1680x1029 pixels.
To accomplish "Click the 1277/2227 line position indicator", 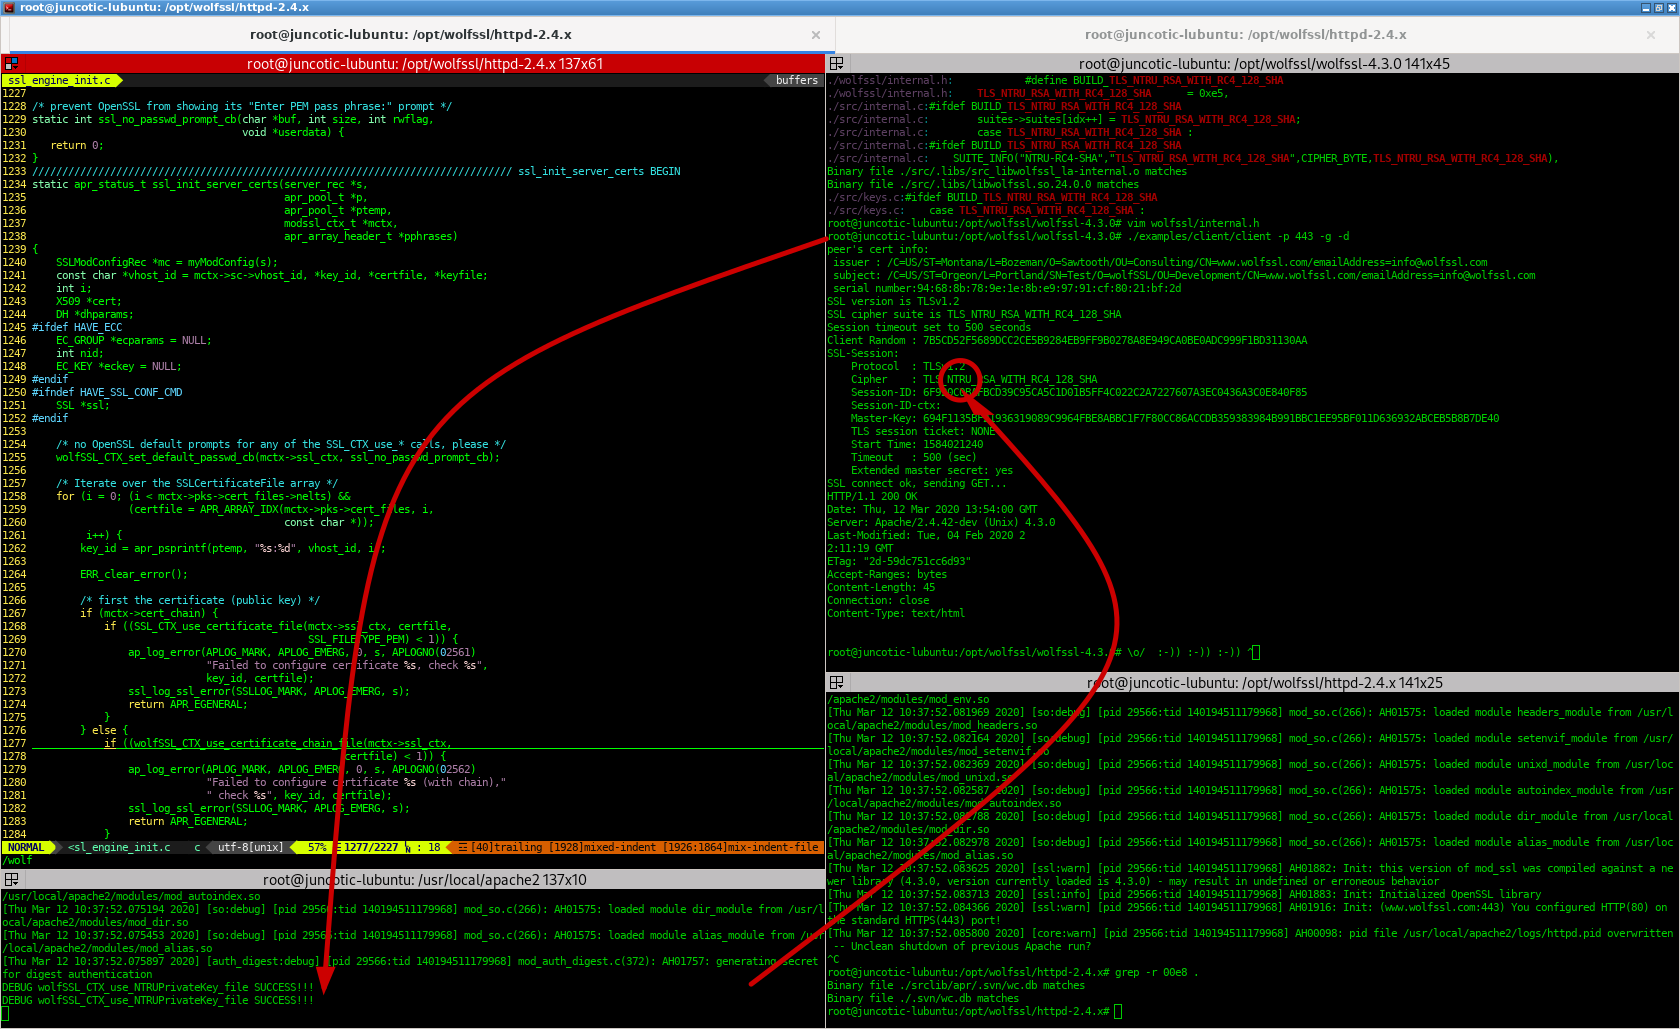I will pyautogui.click(x=370, y=847).
